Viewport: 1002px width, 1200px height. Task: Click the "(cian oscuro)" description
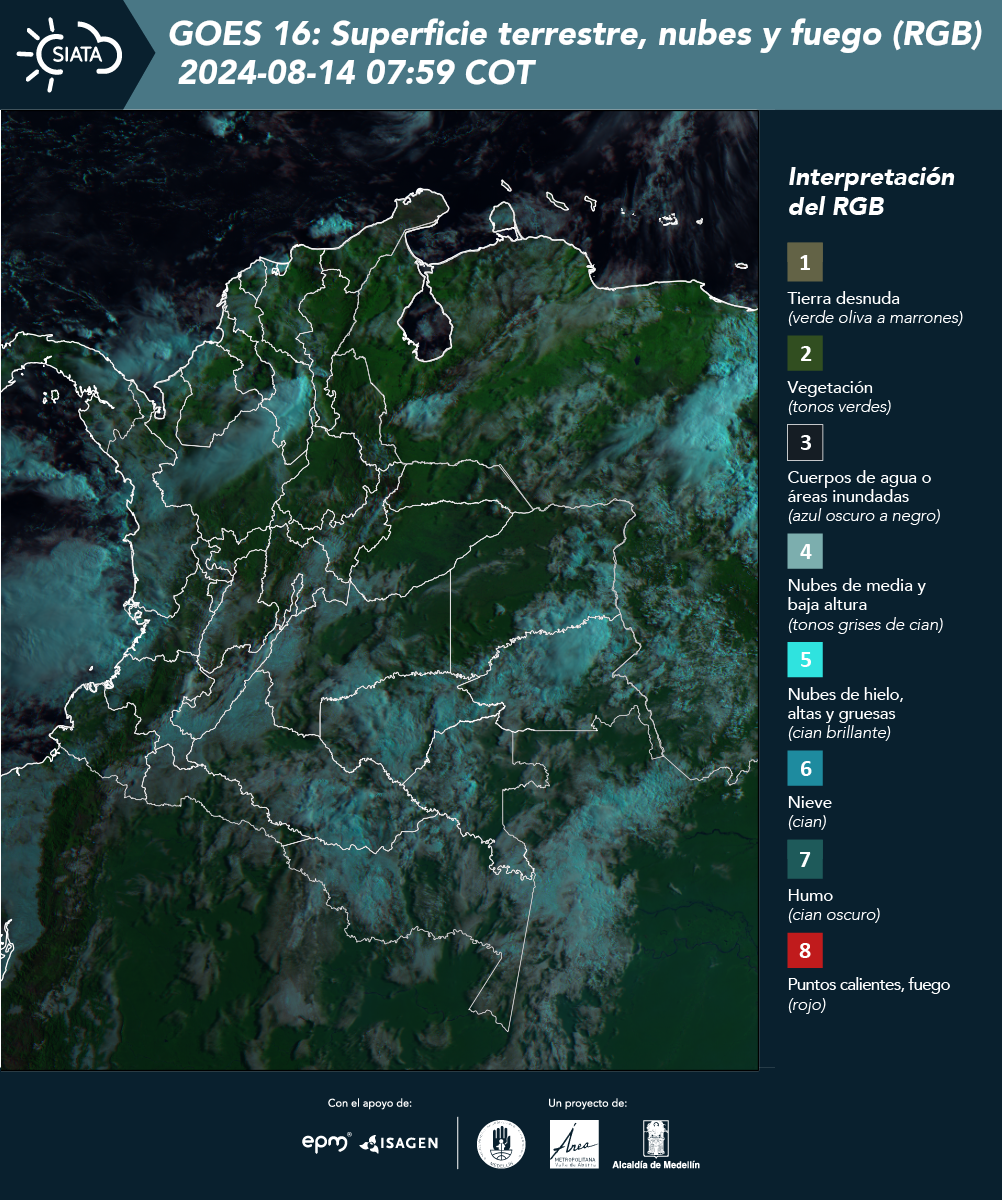click(834, 915)
